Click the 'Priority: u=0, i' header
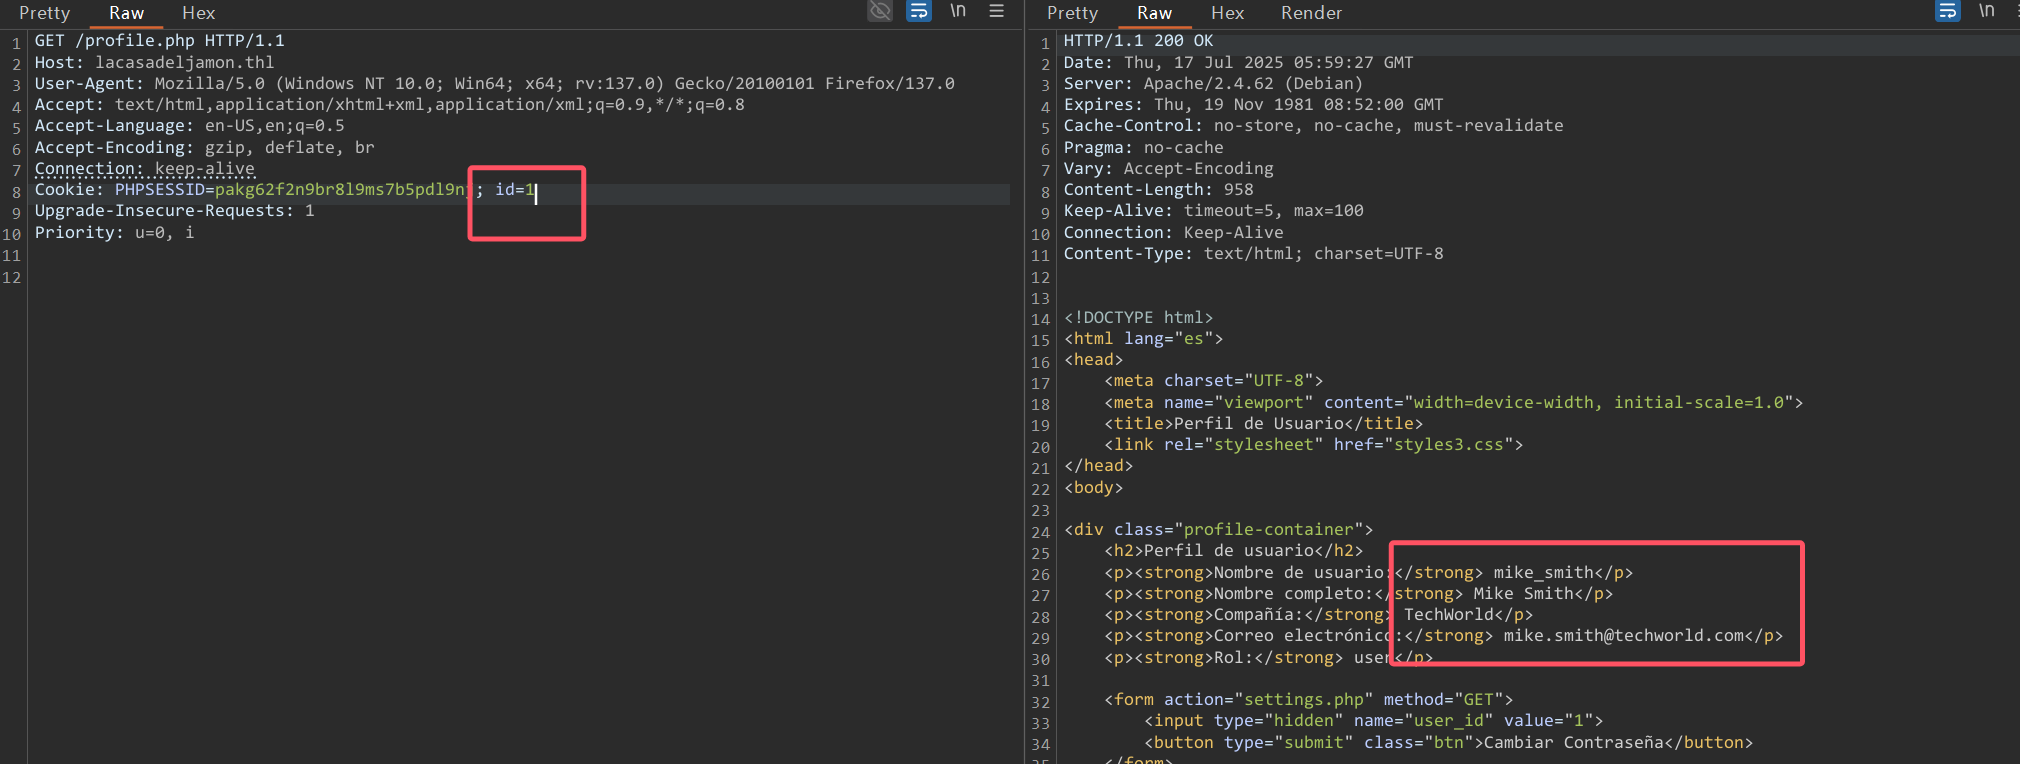The image size is (2020, 764). (115, 233)
